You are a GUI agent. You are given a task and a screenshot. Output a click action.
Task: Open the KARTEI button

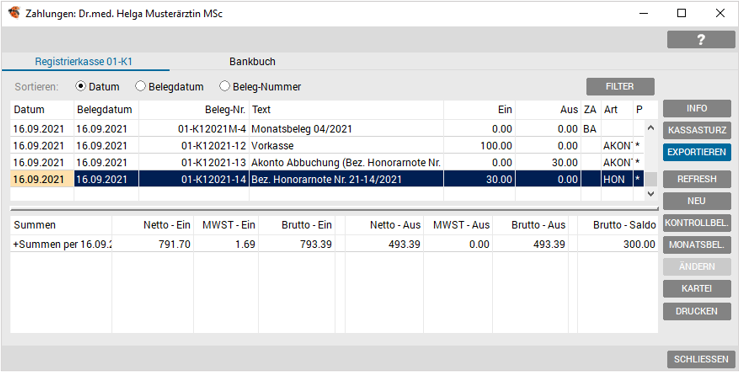click(697, 289)
